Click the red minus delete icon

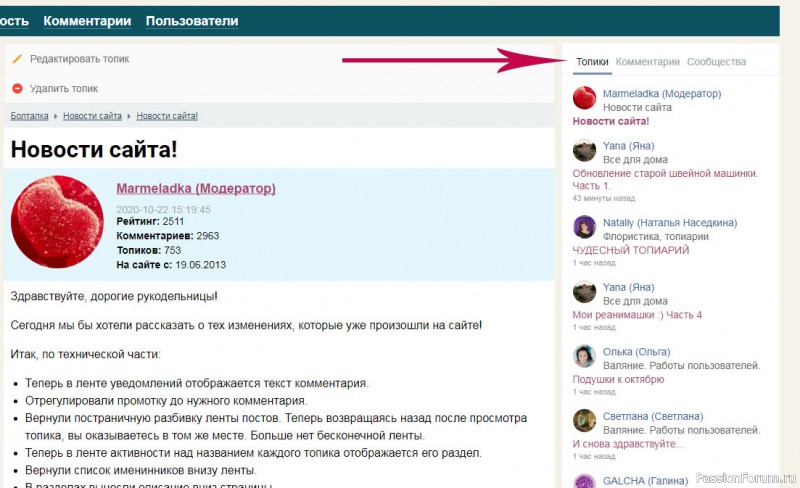[x=17, y=88]
